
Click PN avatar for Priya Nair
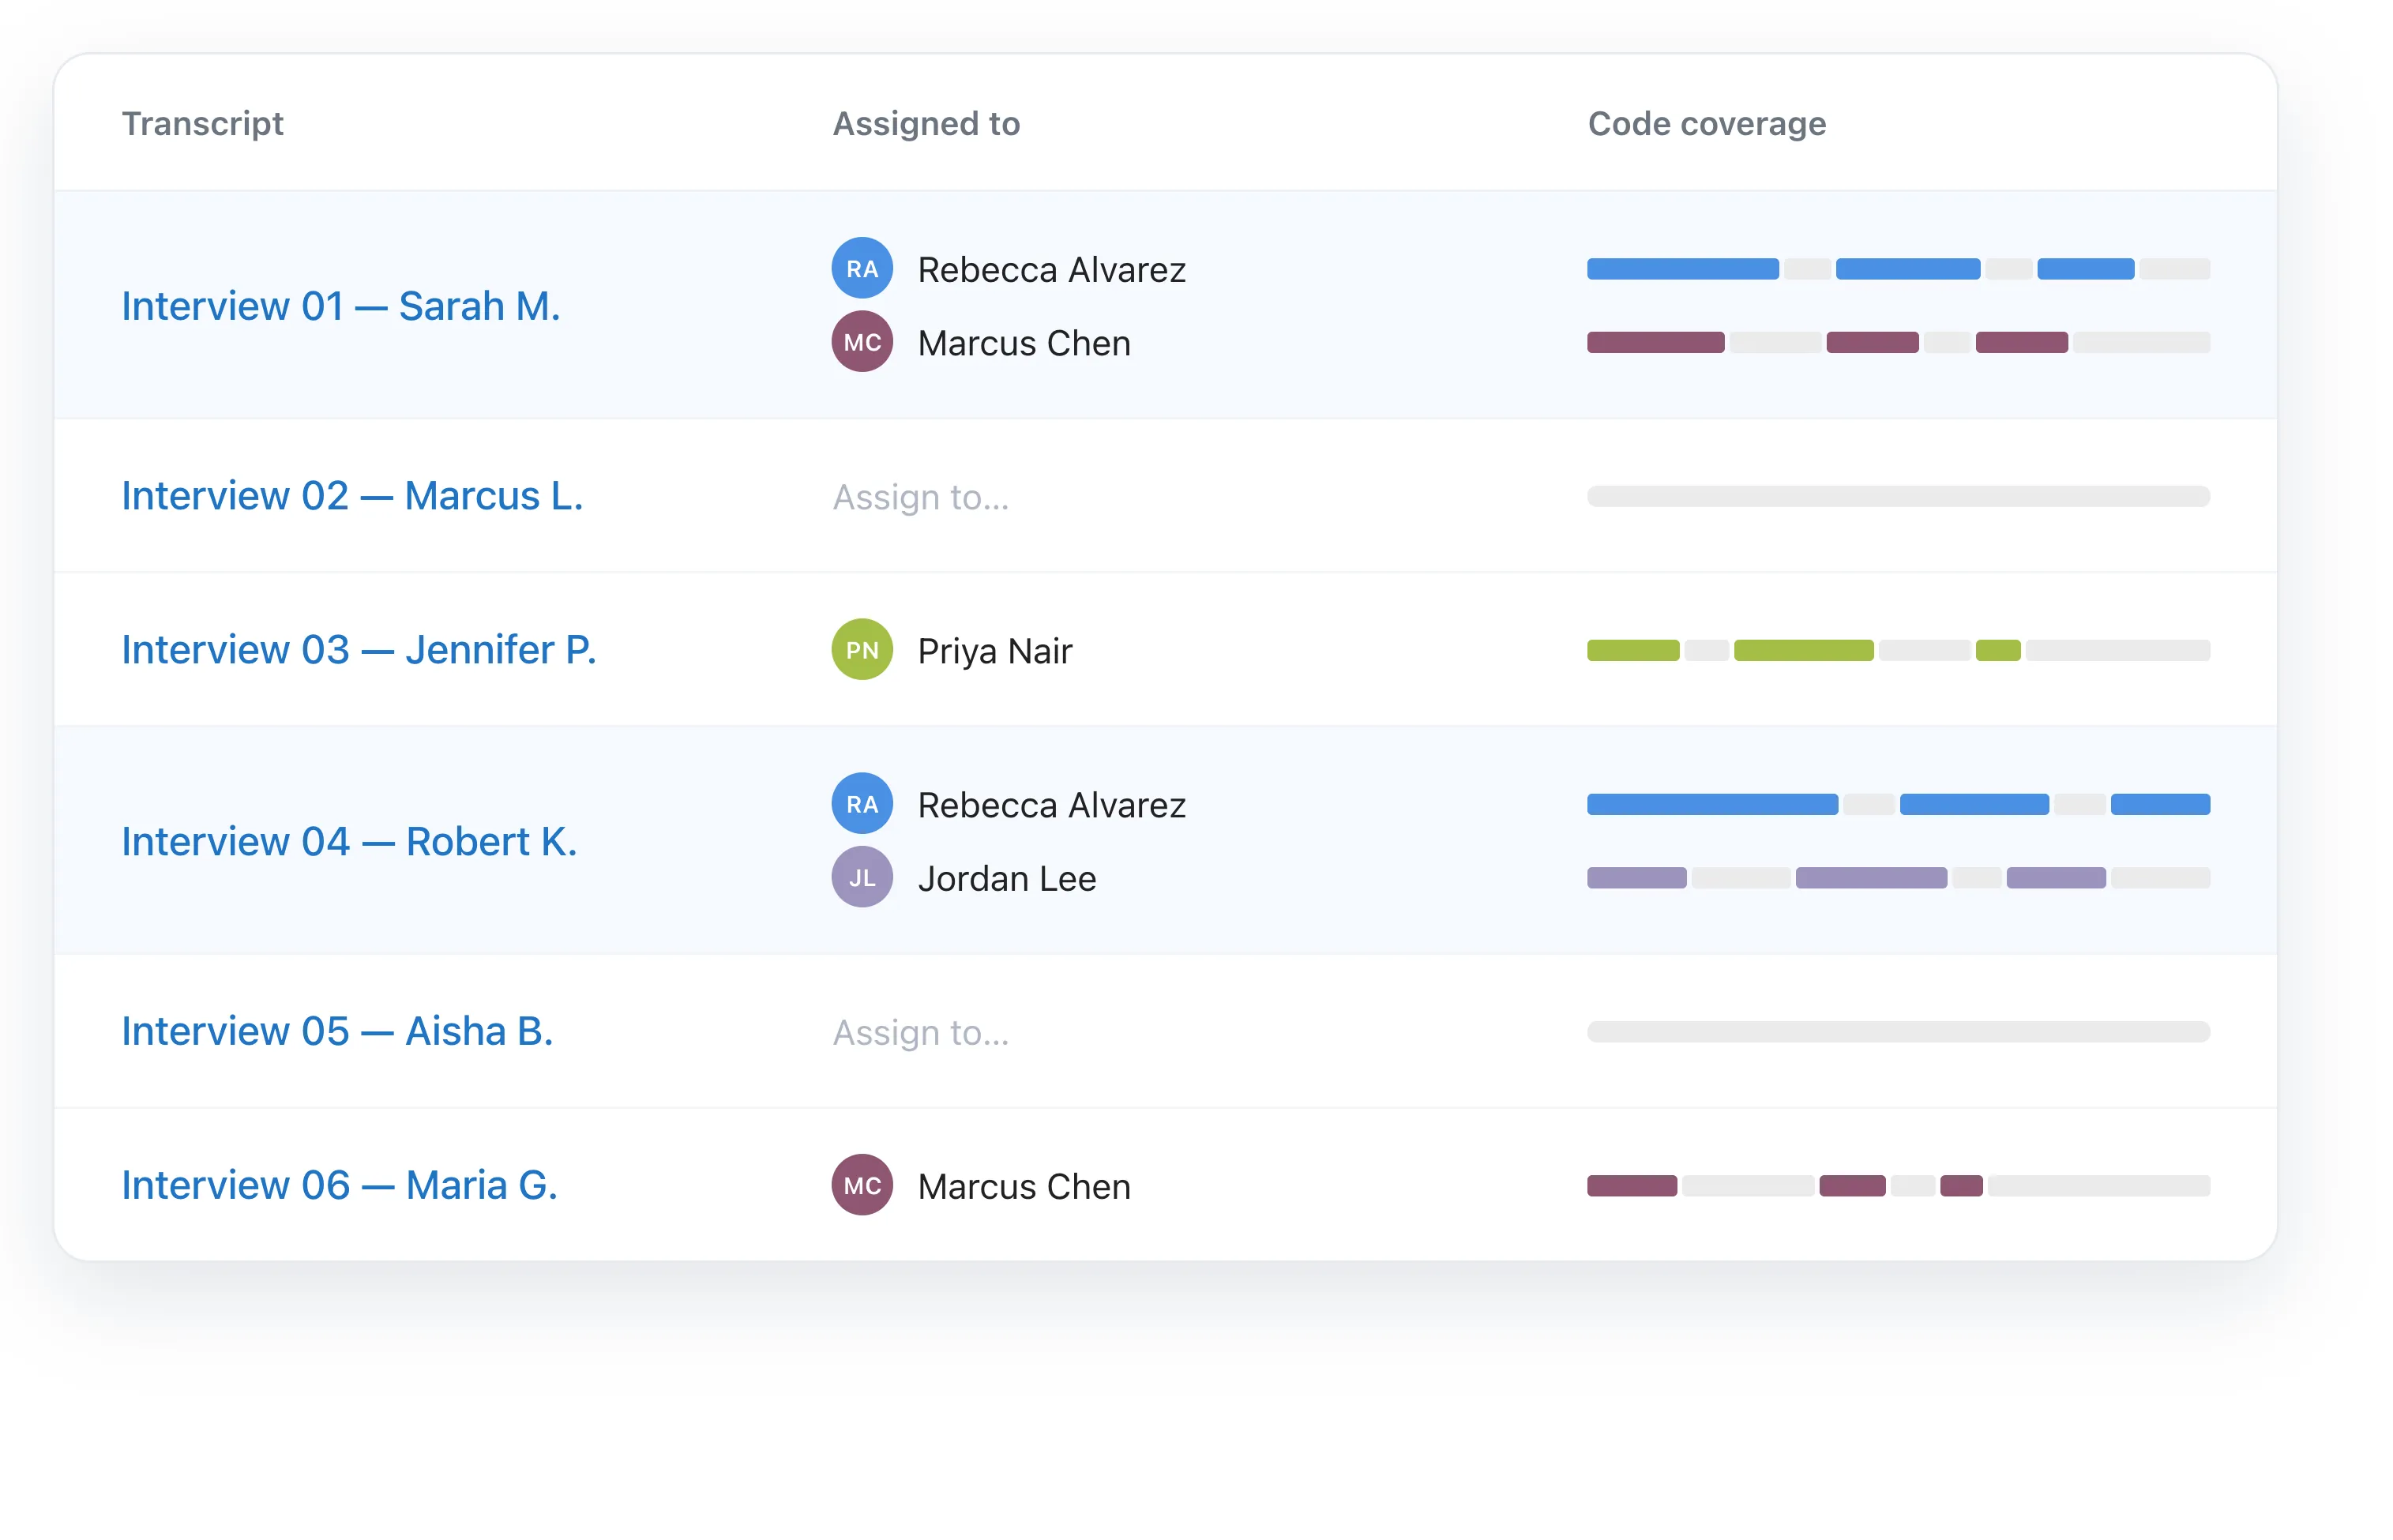(862, 650)
